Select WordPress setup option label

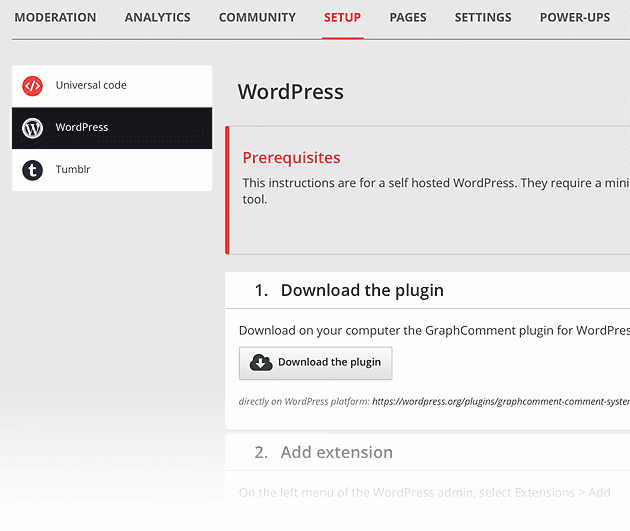point(82,127)
